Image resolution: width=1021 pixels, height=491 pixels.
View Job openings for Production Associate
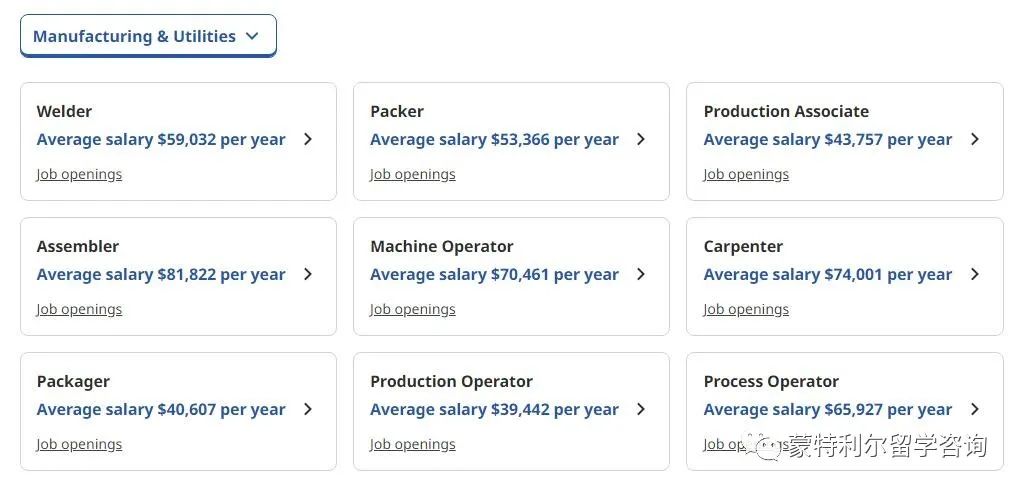point(746,175)
